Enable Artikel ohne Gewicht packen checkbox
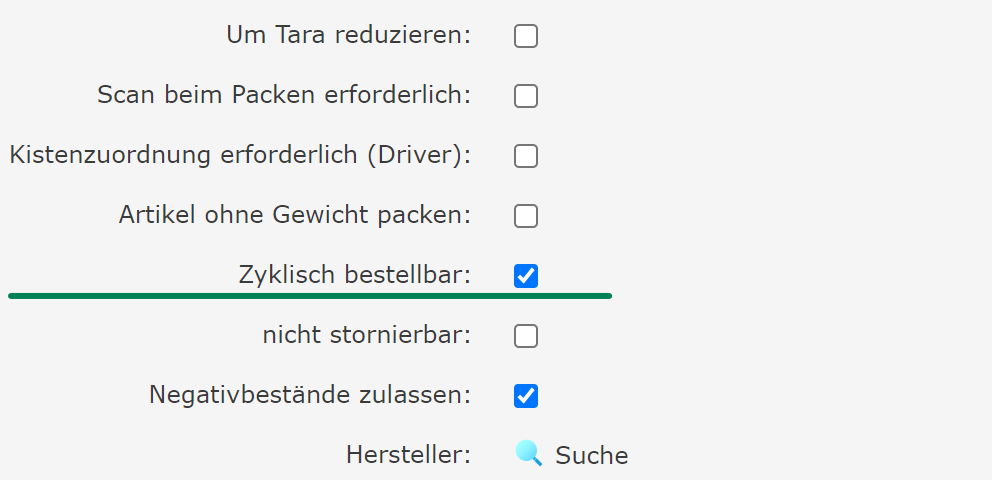This screenshot has width=992, height=480. (x=526, y=216)
